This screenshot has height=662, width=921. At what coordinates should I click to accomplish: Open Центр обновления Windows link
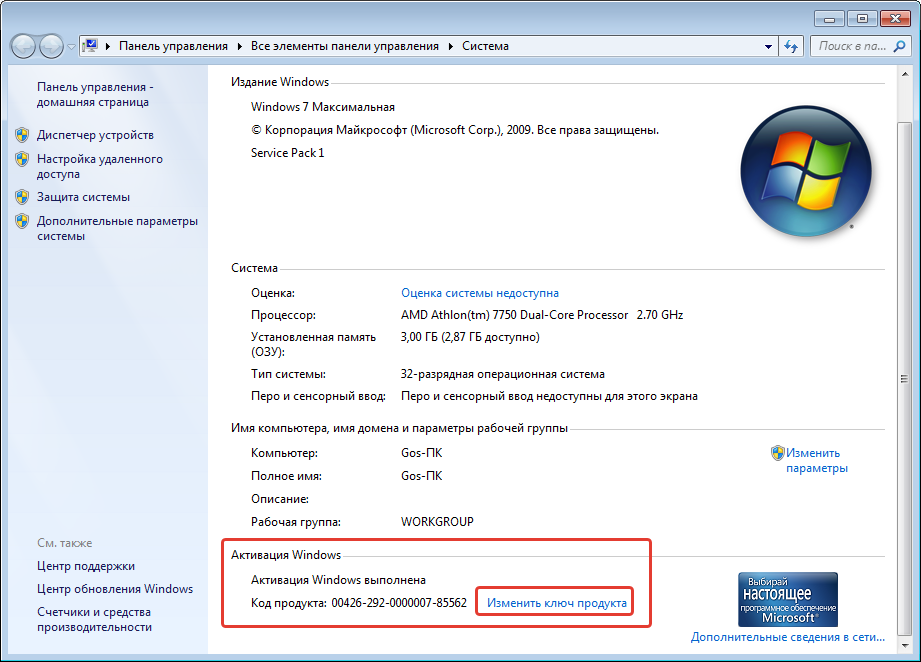[x=115, y=589]
